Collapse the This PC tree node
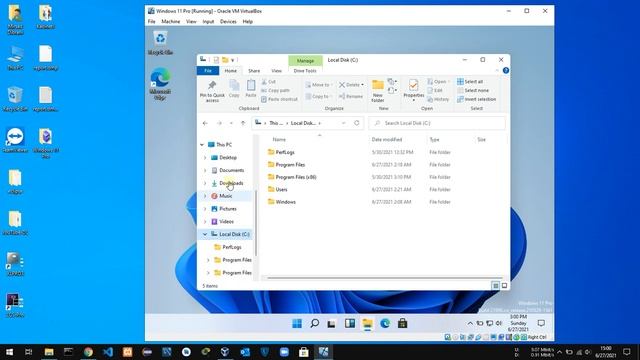This screenshot has width=640, height=360. point(202,144)
